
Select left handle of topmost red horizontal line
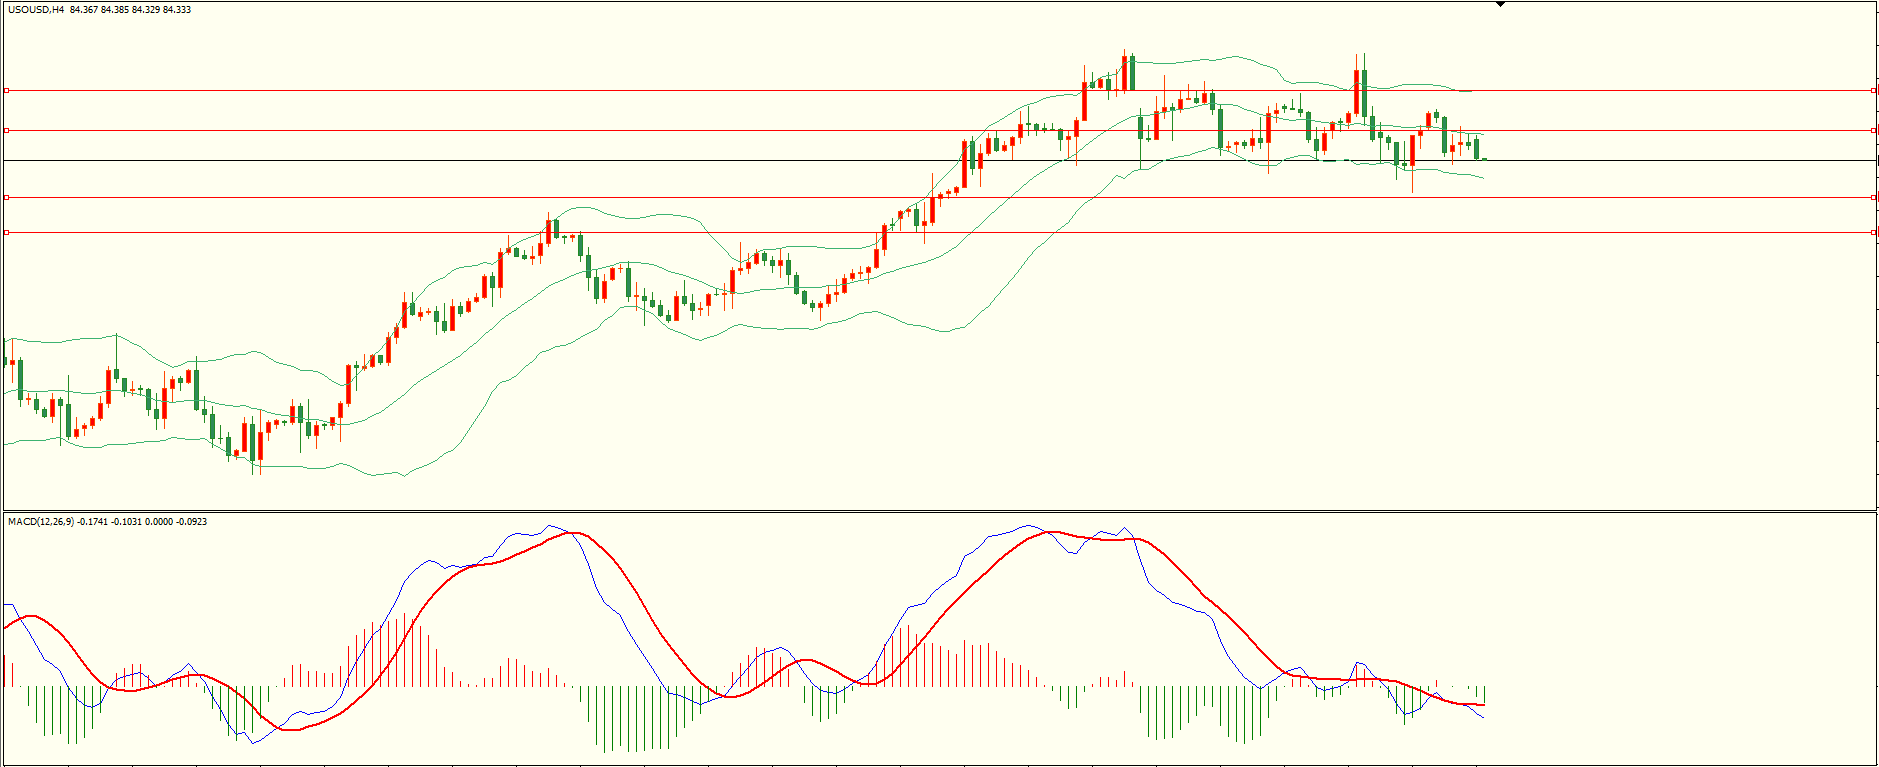point(6,91)
